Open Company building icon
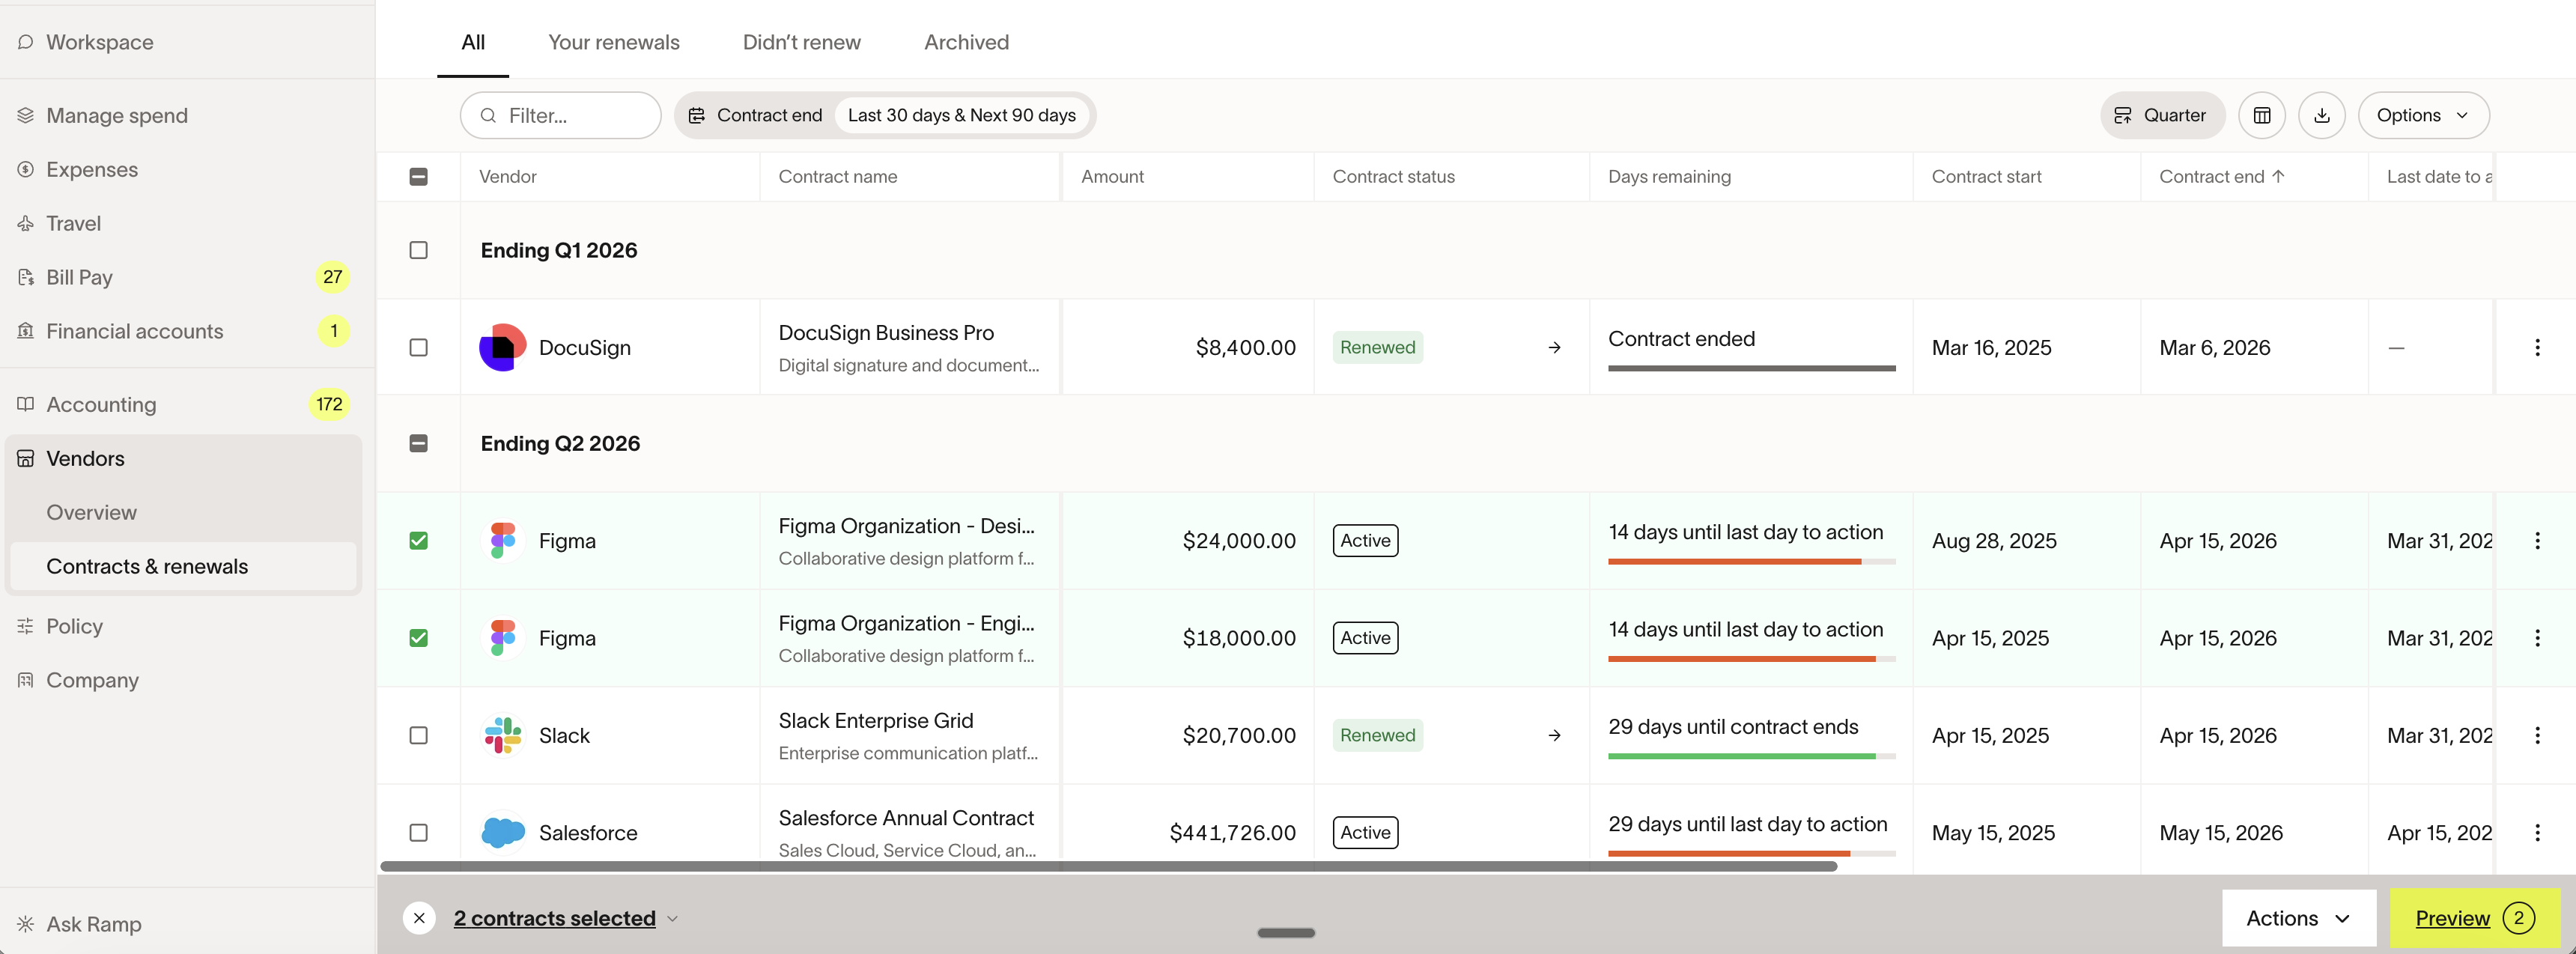Viewport: 2576px width, 954px height. (x=26, y=680)
